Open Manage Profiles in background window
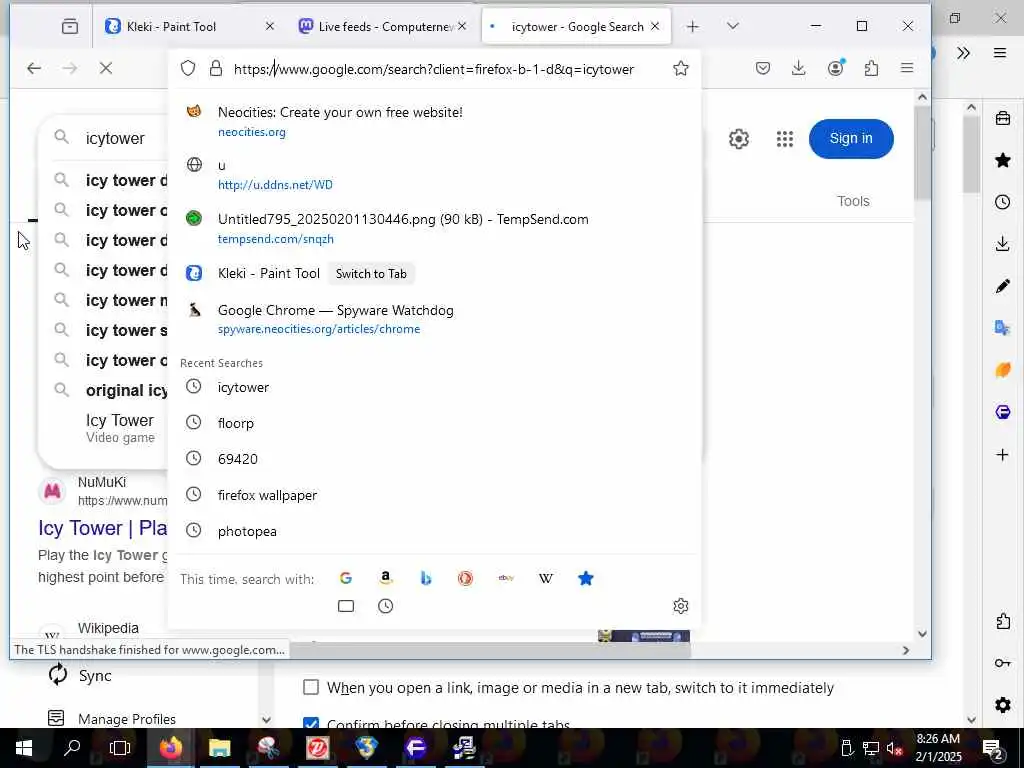The image size is (1024, 768). [112, 718]
